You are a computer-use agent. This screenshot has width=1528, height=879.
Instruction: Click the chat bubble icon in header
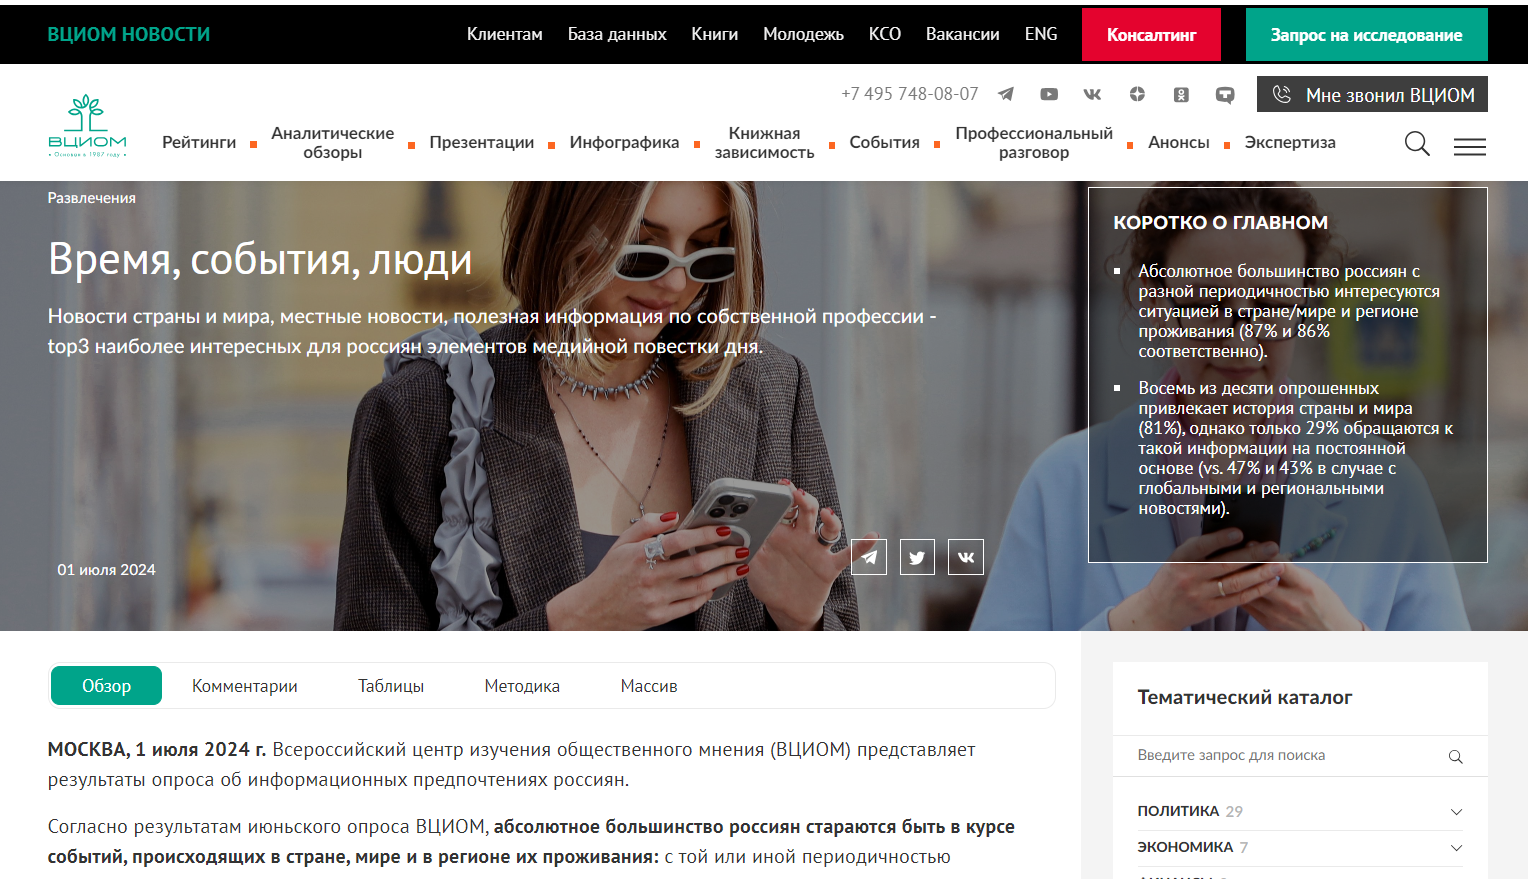(1224, 94)
